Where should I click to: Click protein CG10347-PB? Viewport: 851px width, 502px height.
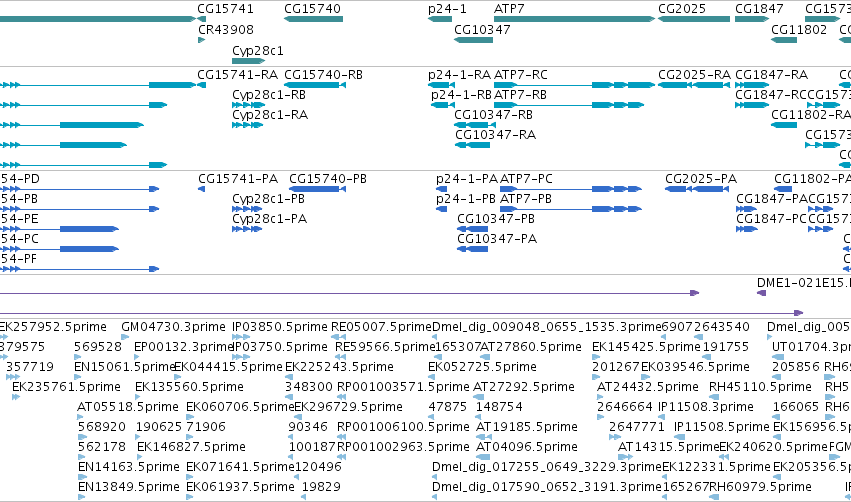tap(496, 219)
